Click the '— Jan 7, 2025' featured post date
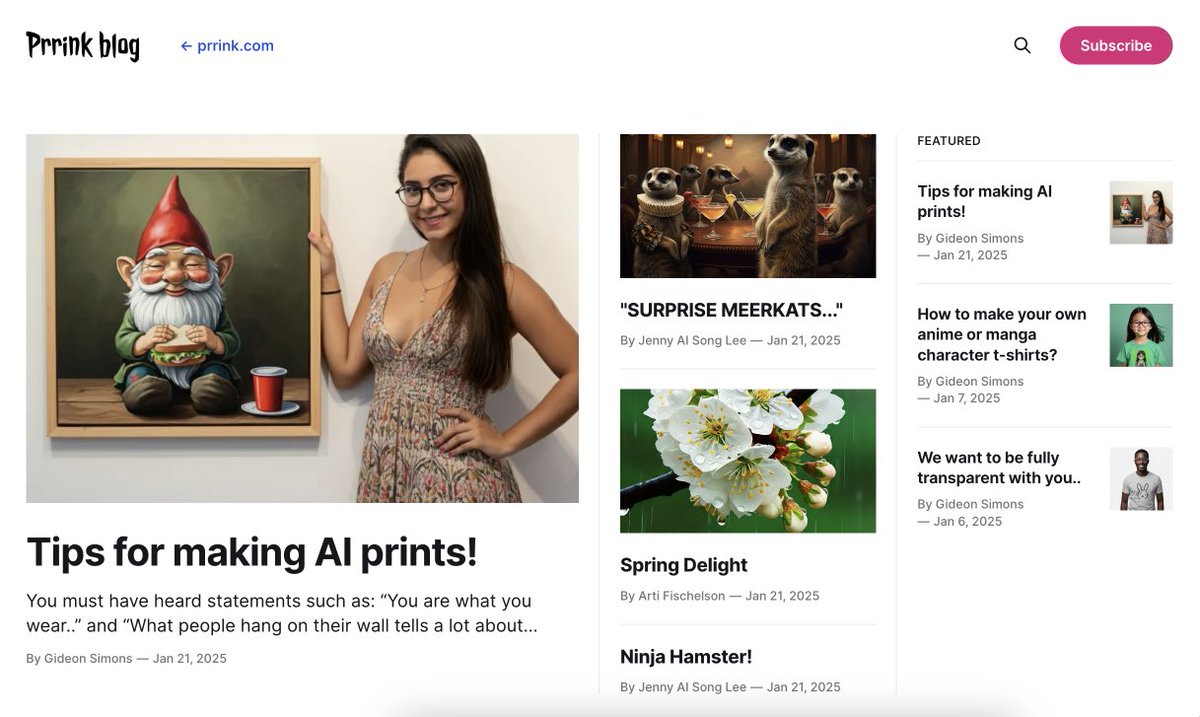Viewport: 1200px width, 717px height. (x=959, y=398)
